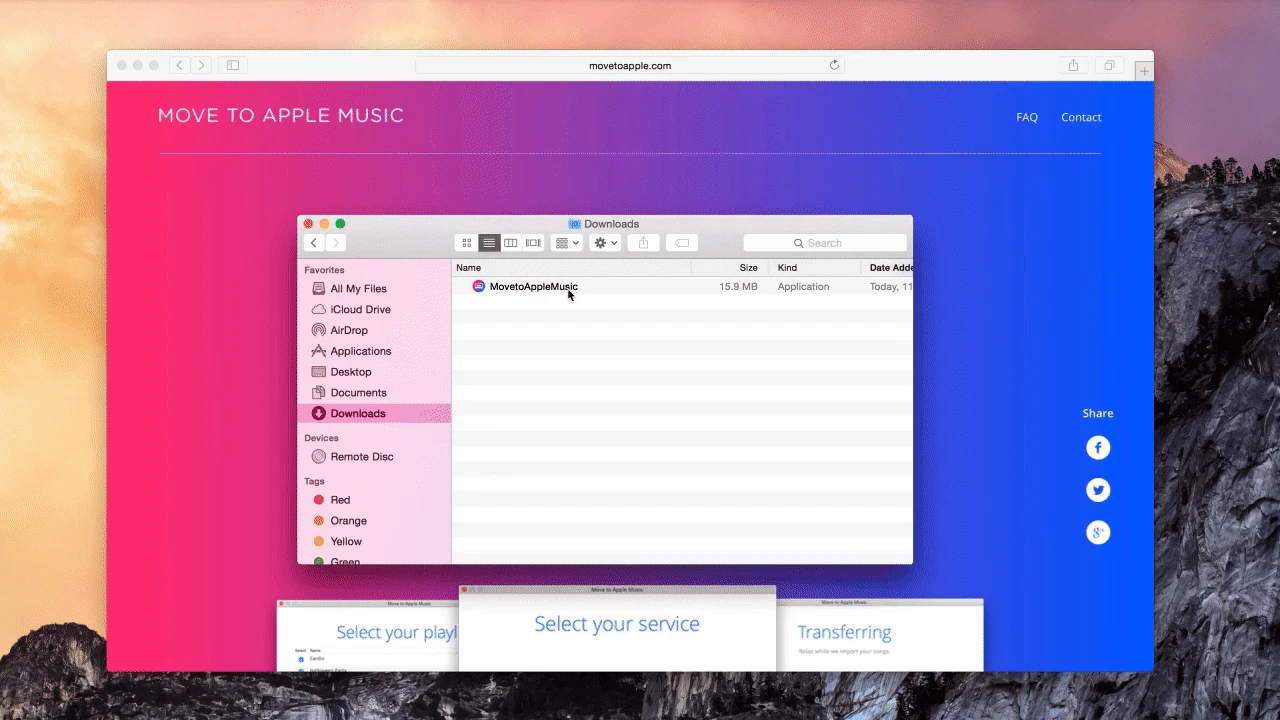The width and height of the screenshot is (1280, 720).
Task: Select the MovetoAppleMusic file row
Action: pyautogui.click(x=682, y=287)
